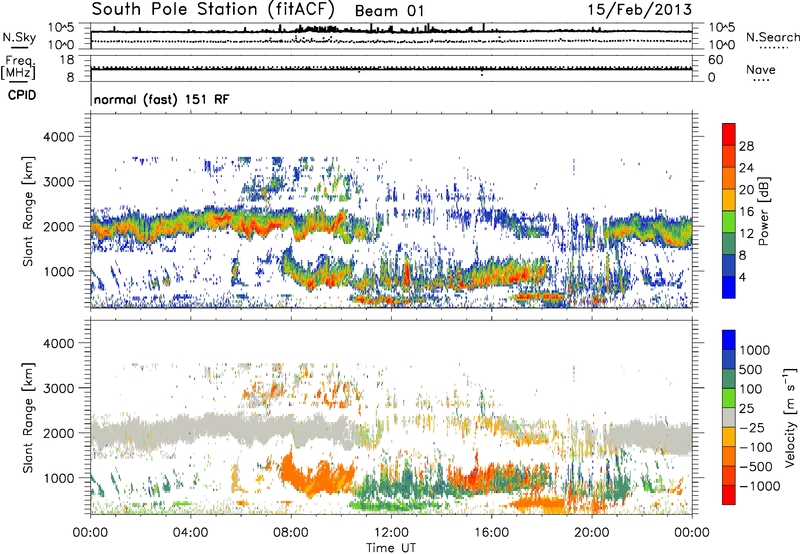Click the 'Nave' legend label
This screenshot has height=554, width=800.
[760, 69]
